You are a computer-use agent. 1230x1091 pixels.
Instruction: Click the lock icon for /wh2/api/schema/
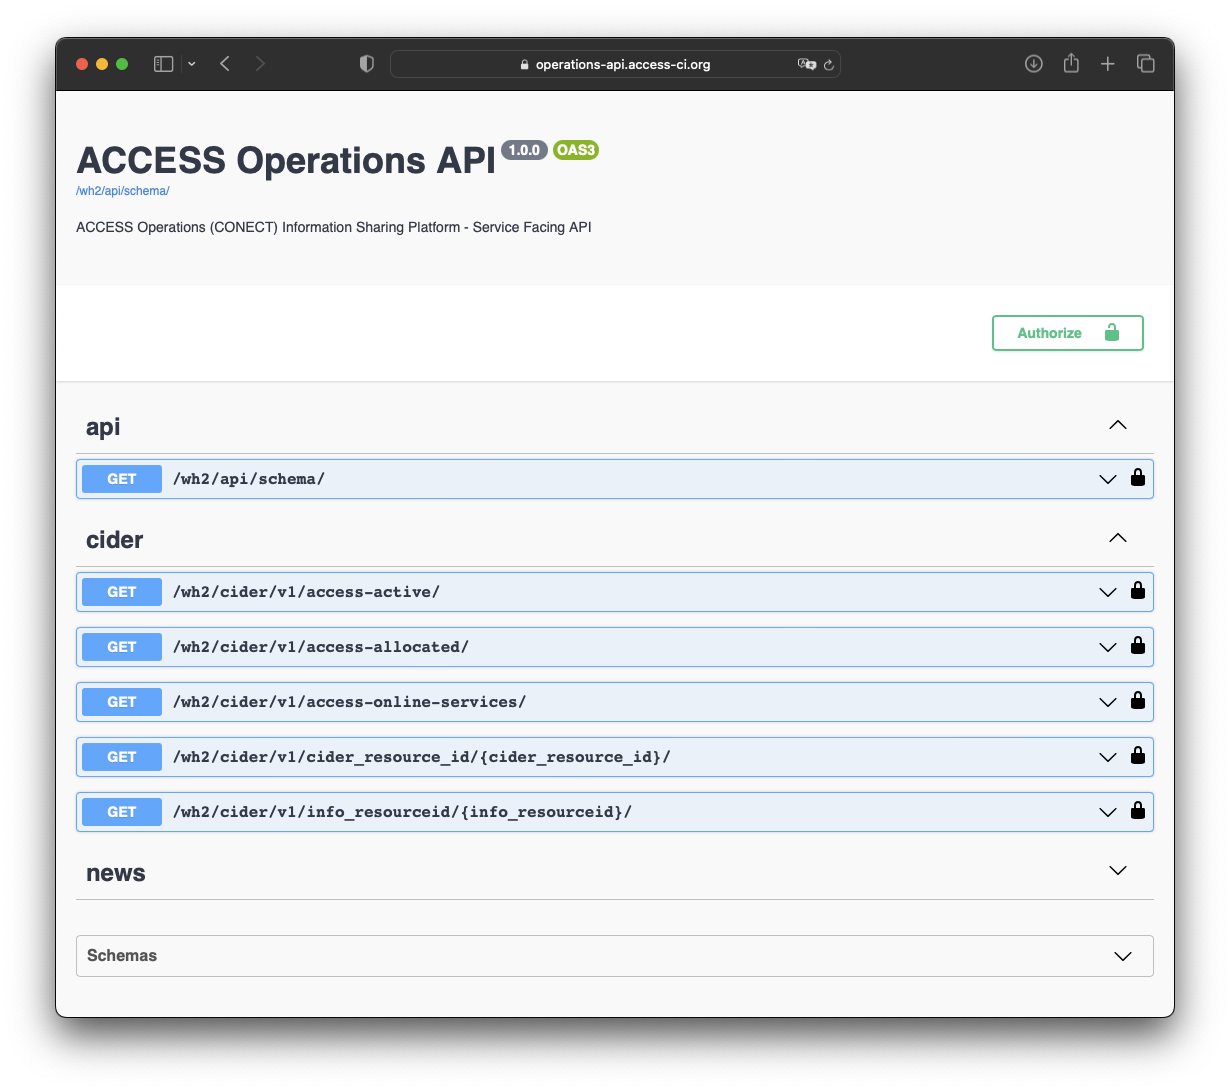click(1138, 477)
